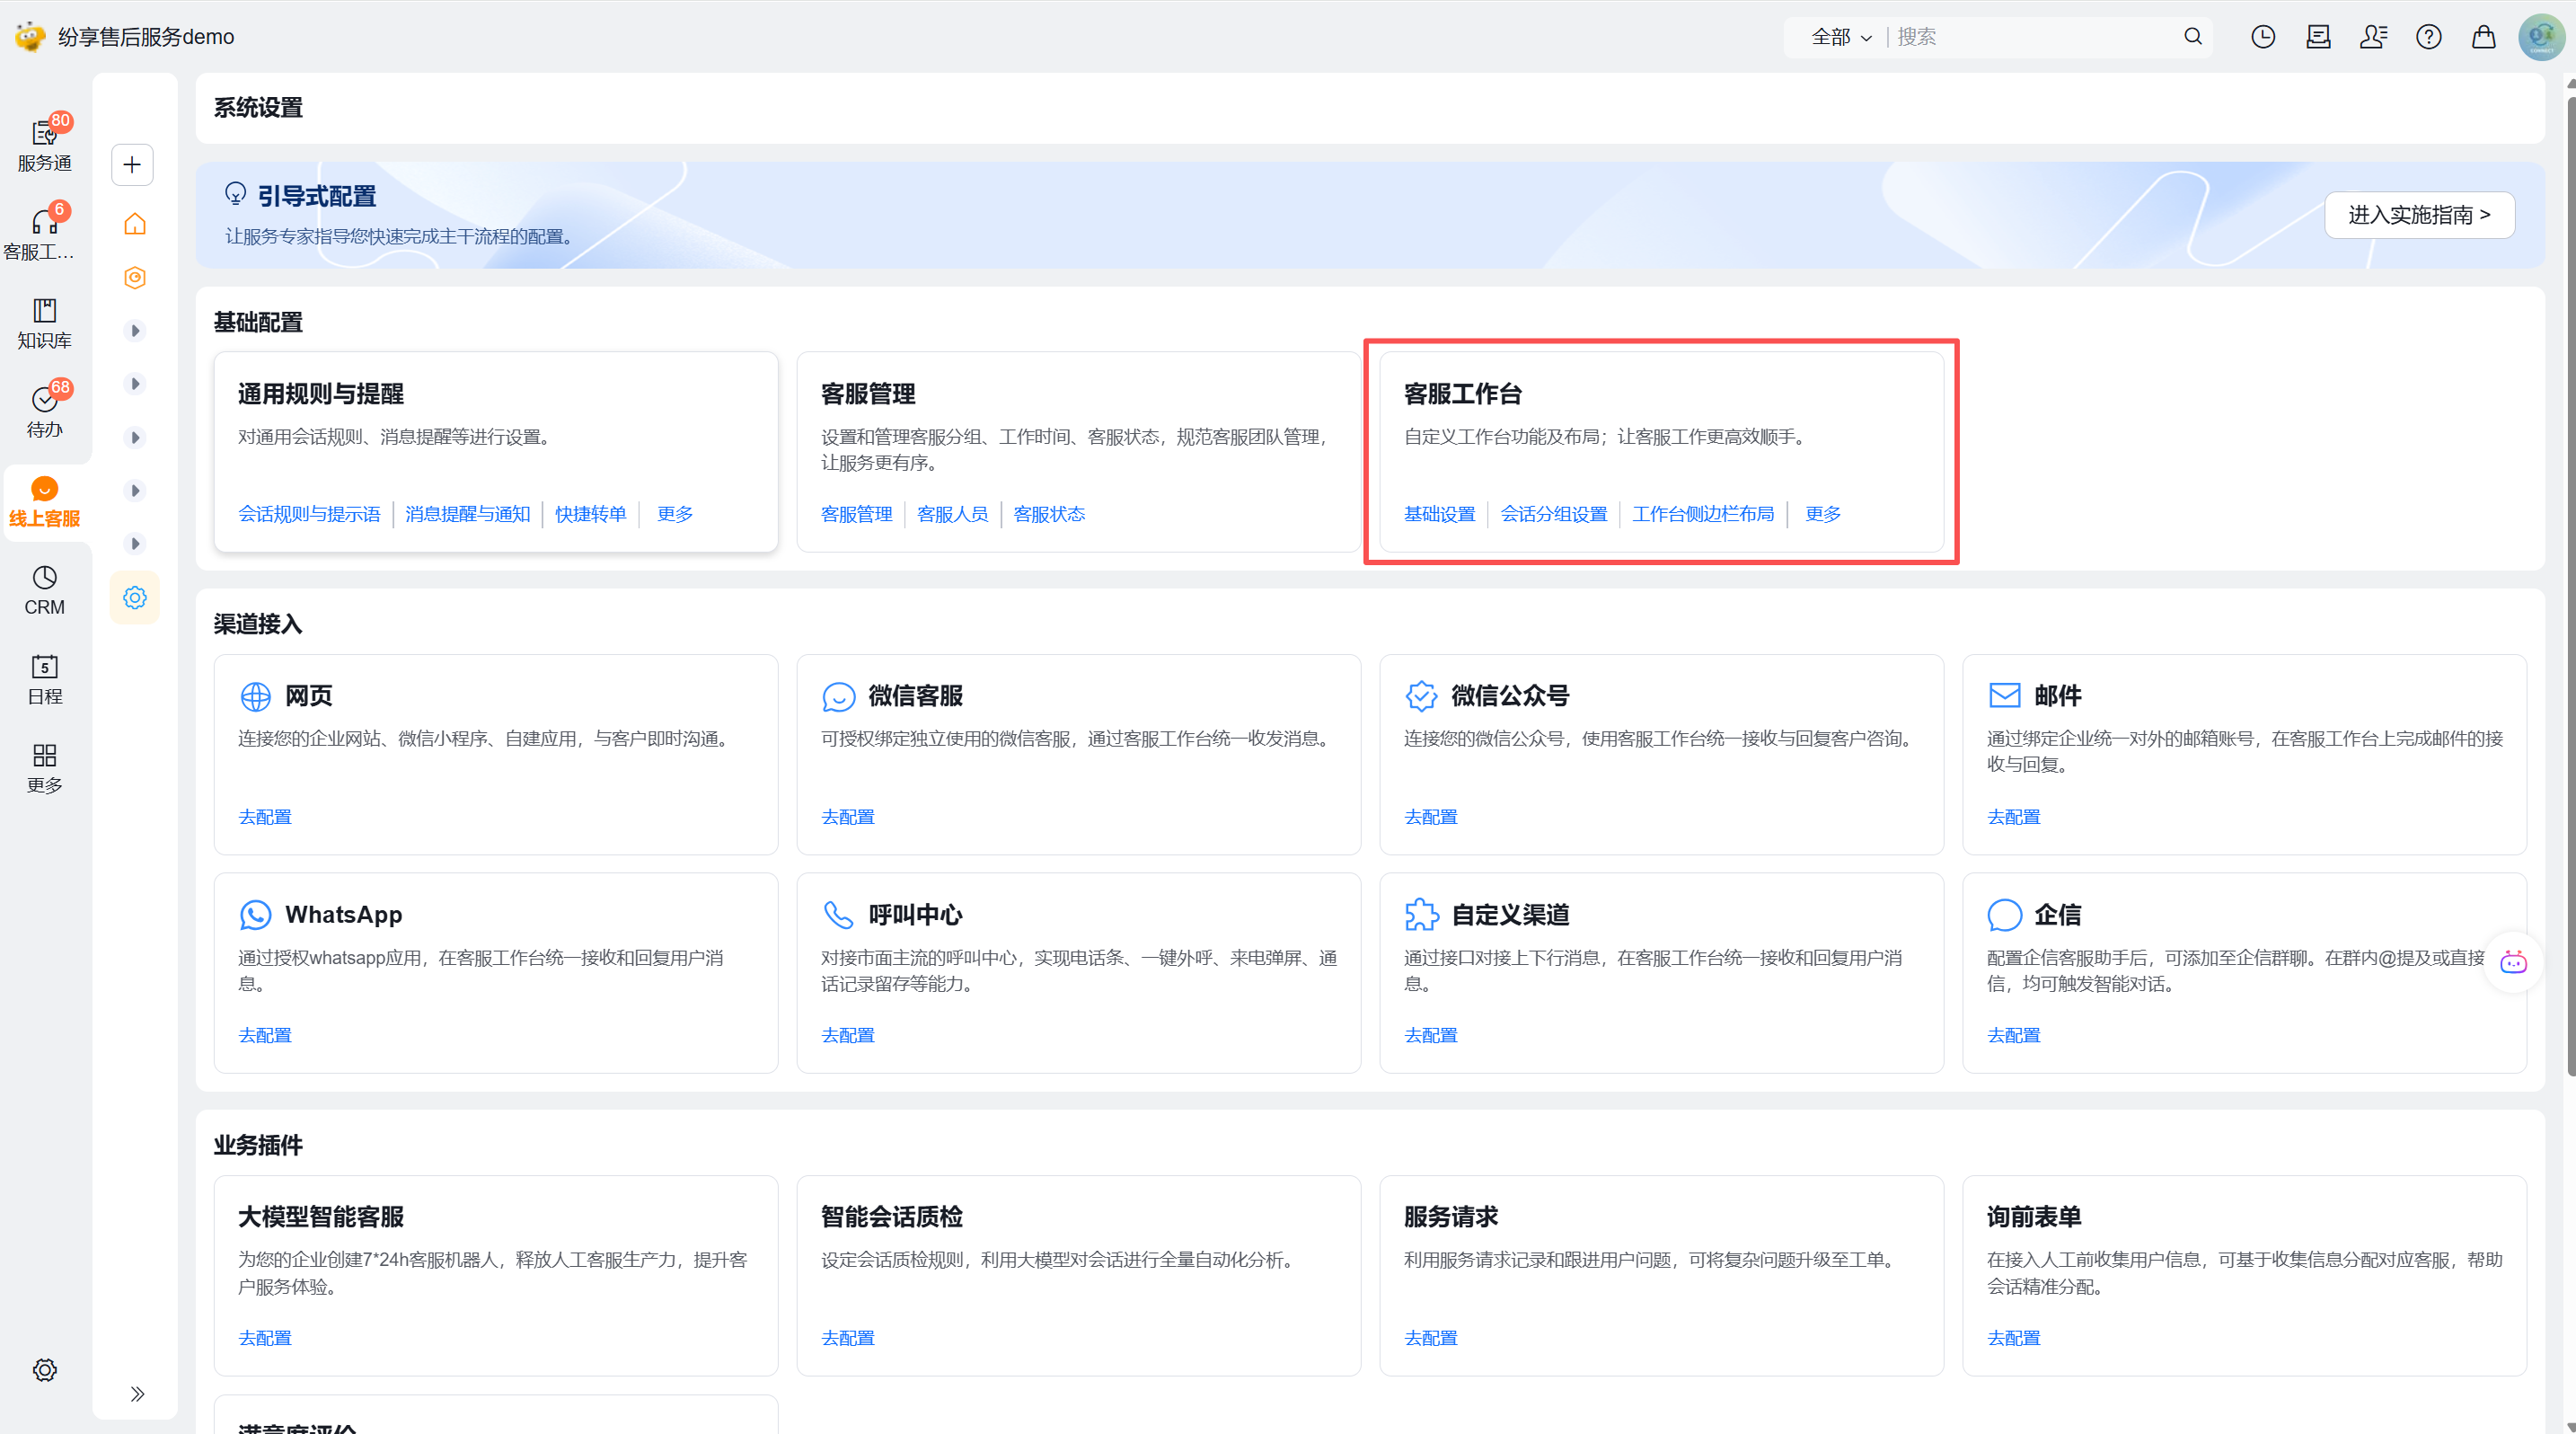Expand the first collapsed arrow in sidebar
2576x1434 pixels.
(x=135, y=331)
